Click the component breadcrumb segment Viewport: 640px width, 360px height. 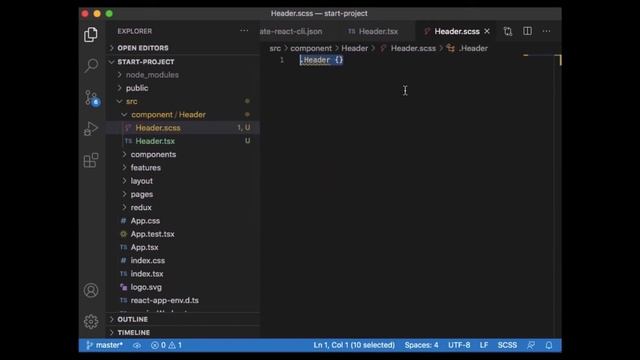pos(311,48)
